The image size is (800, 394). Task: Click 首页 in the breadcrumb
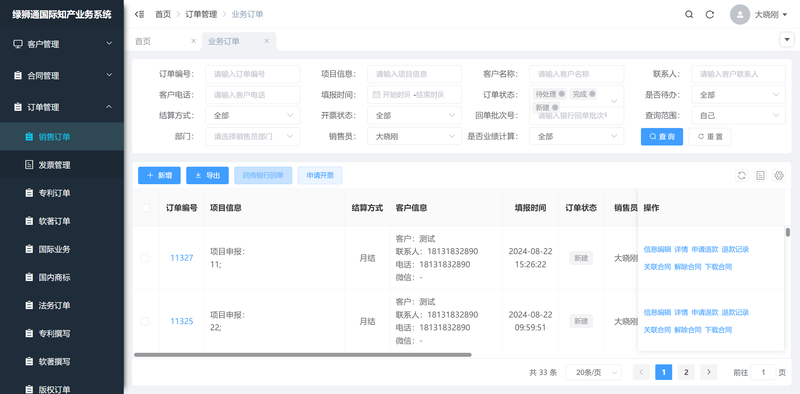tap(163, 14)
